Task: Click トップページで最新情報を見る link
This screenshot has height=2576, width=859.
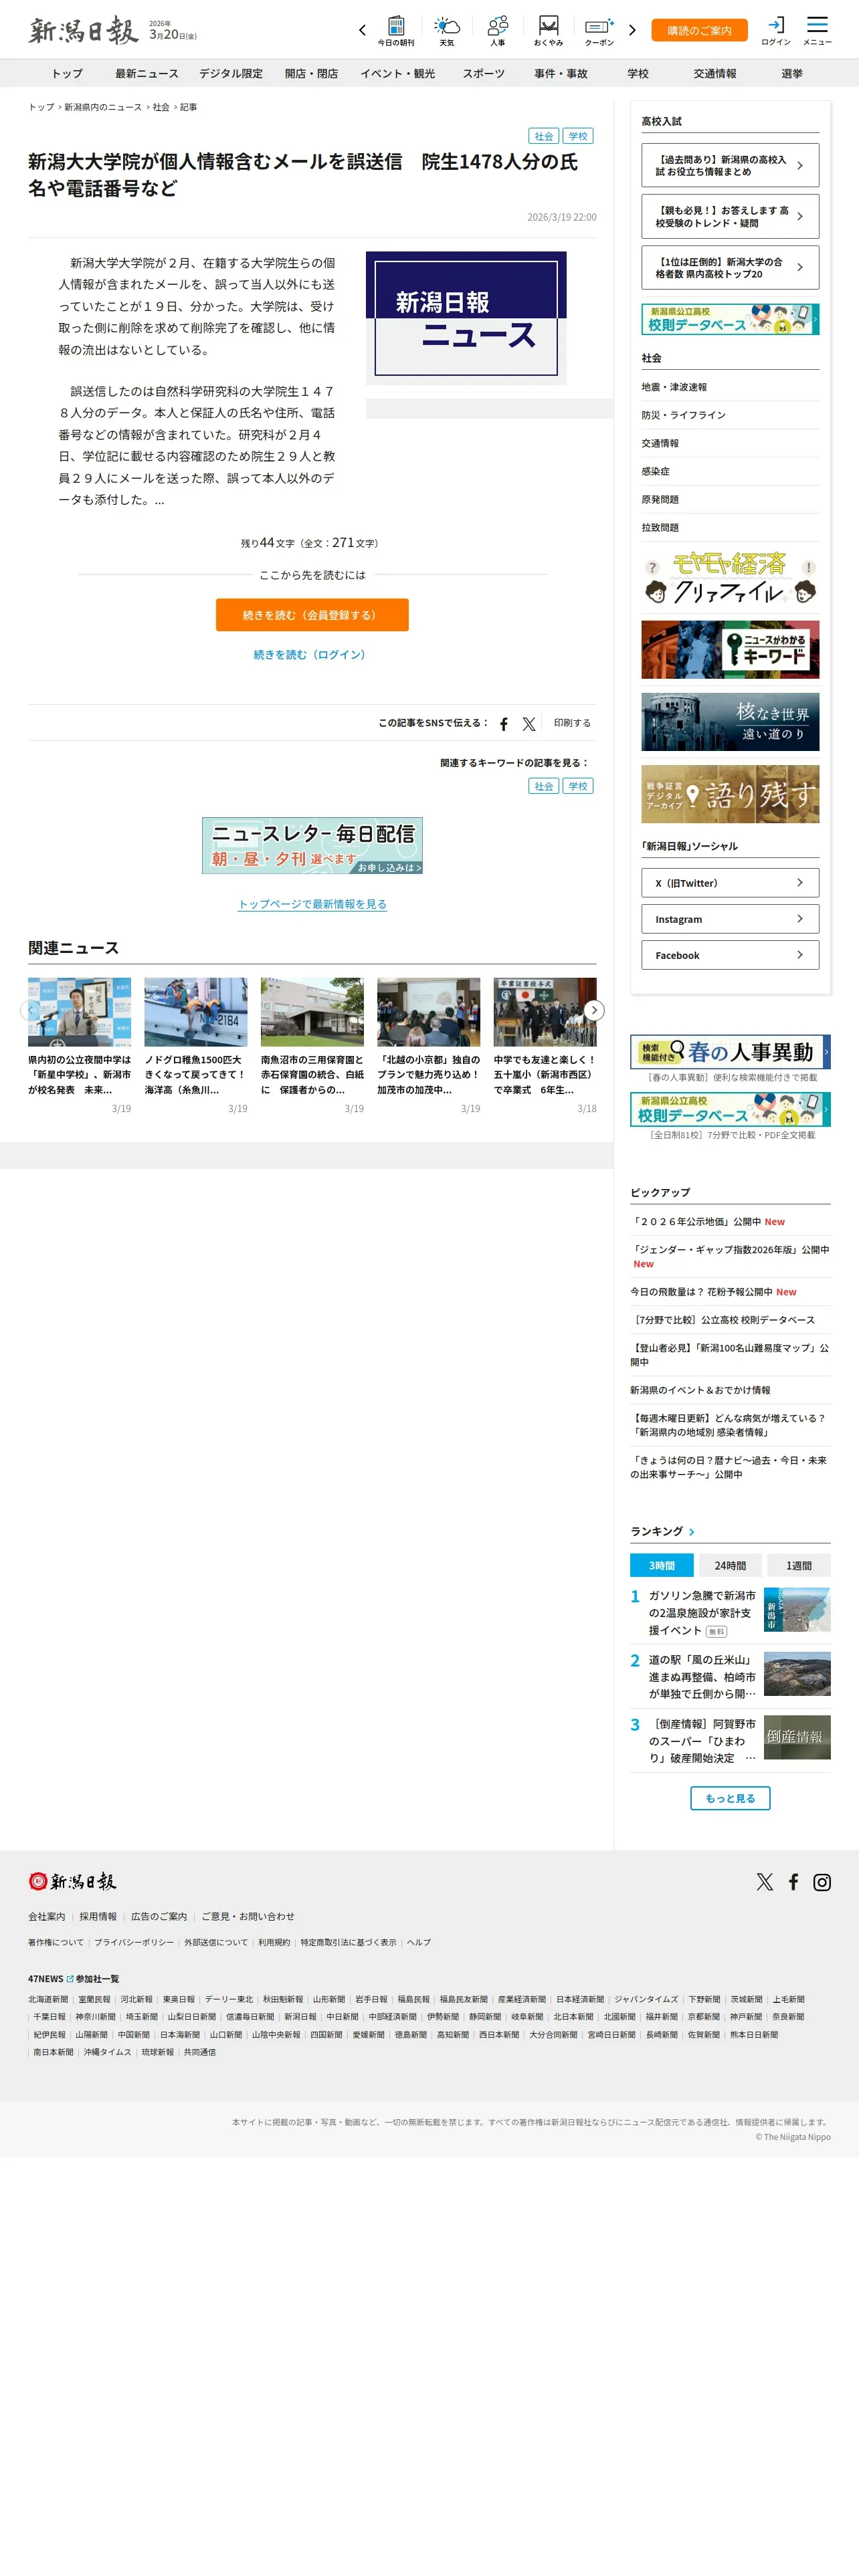Action: (312, 904)
